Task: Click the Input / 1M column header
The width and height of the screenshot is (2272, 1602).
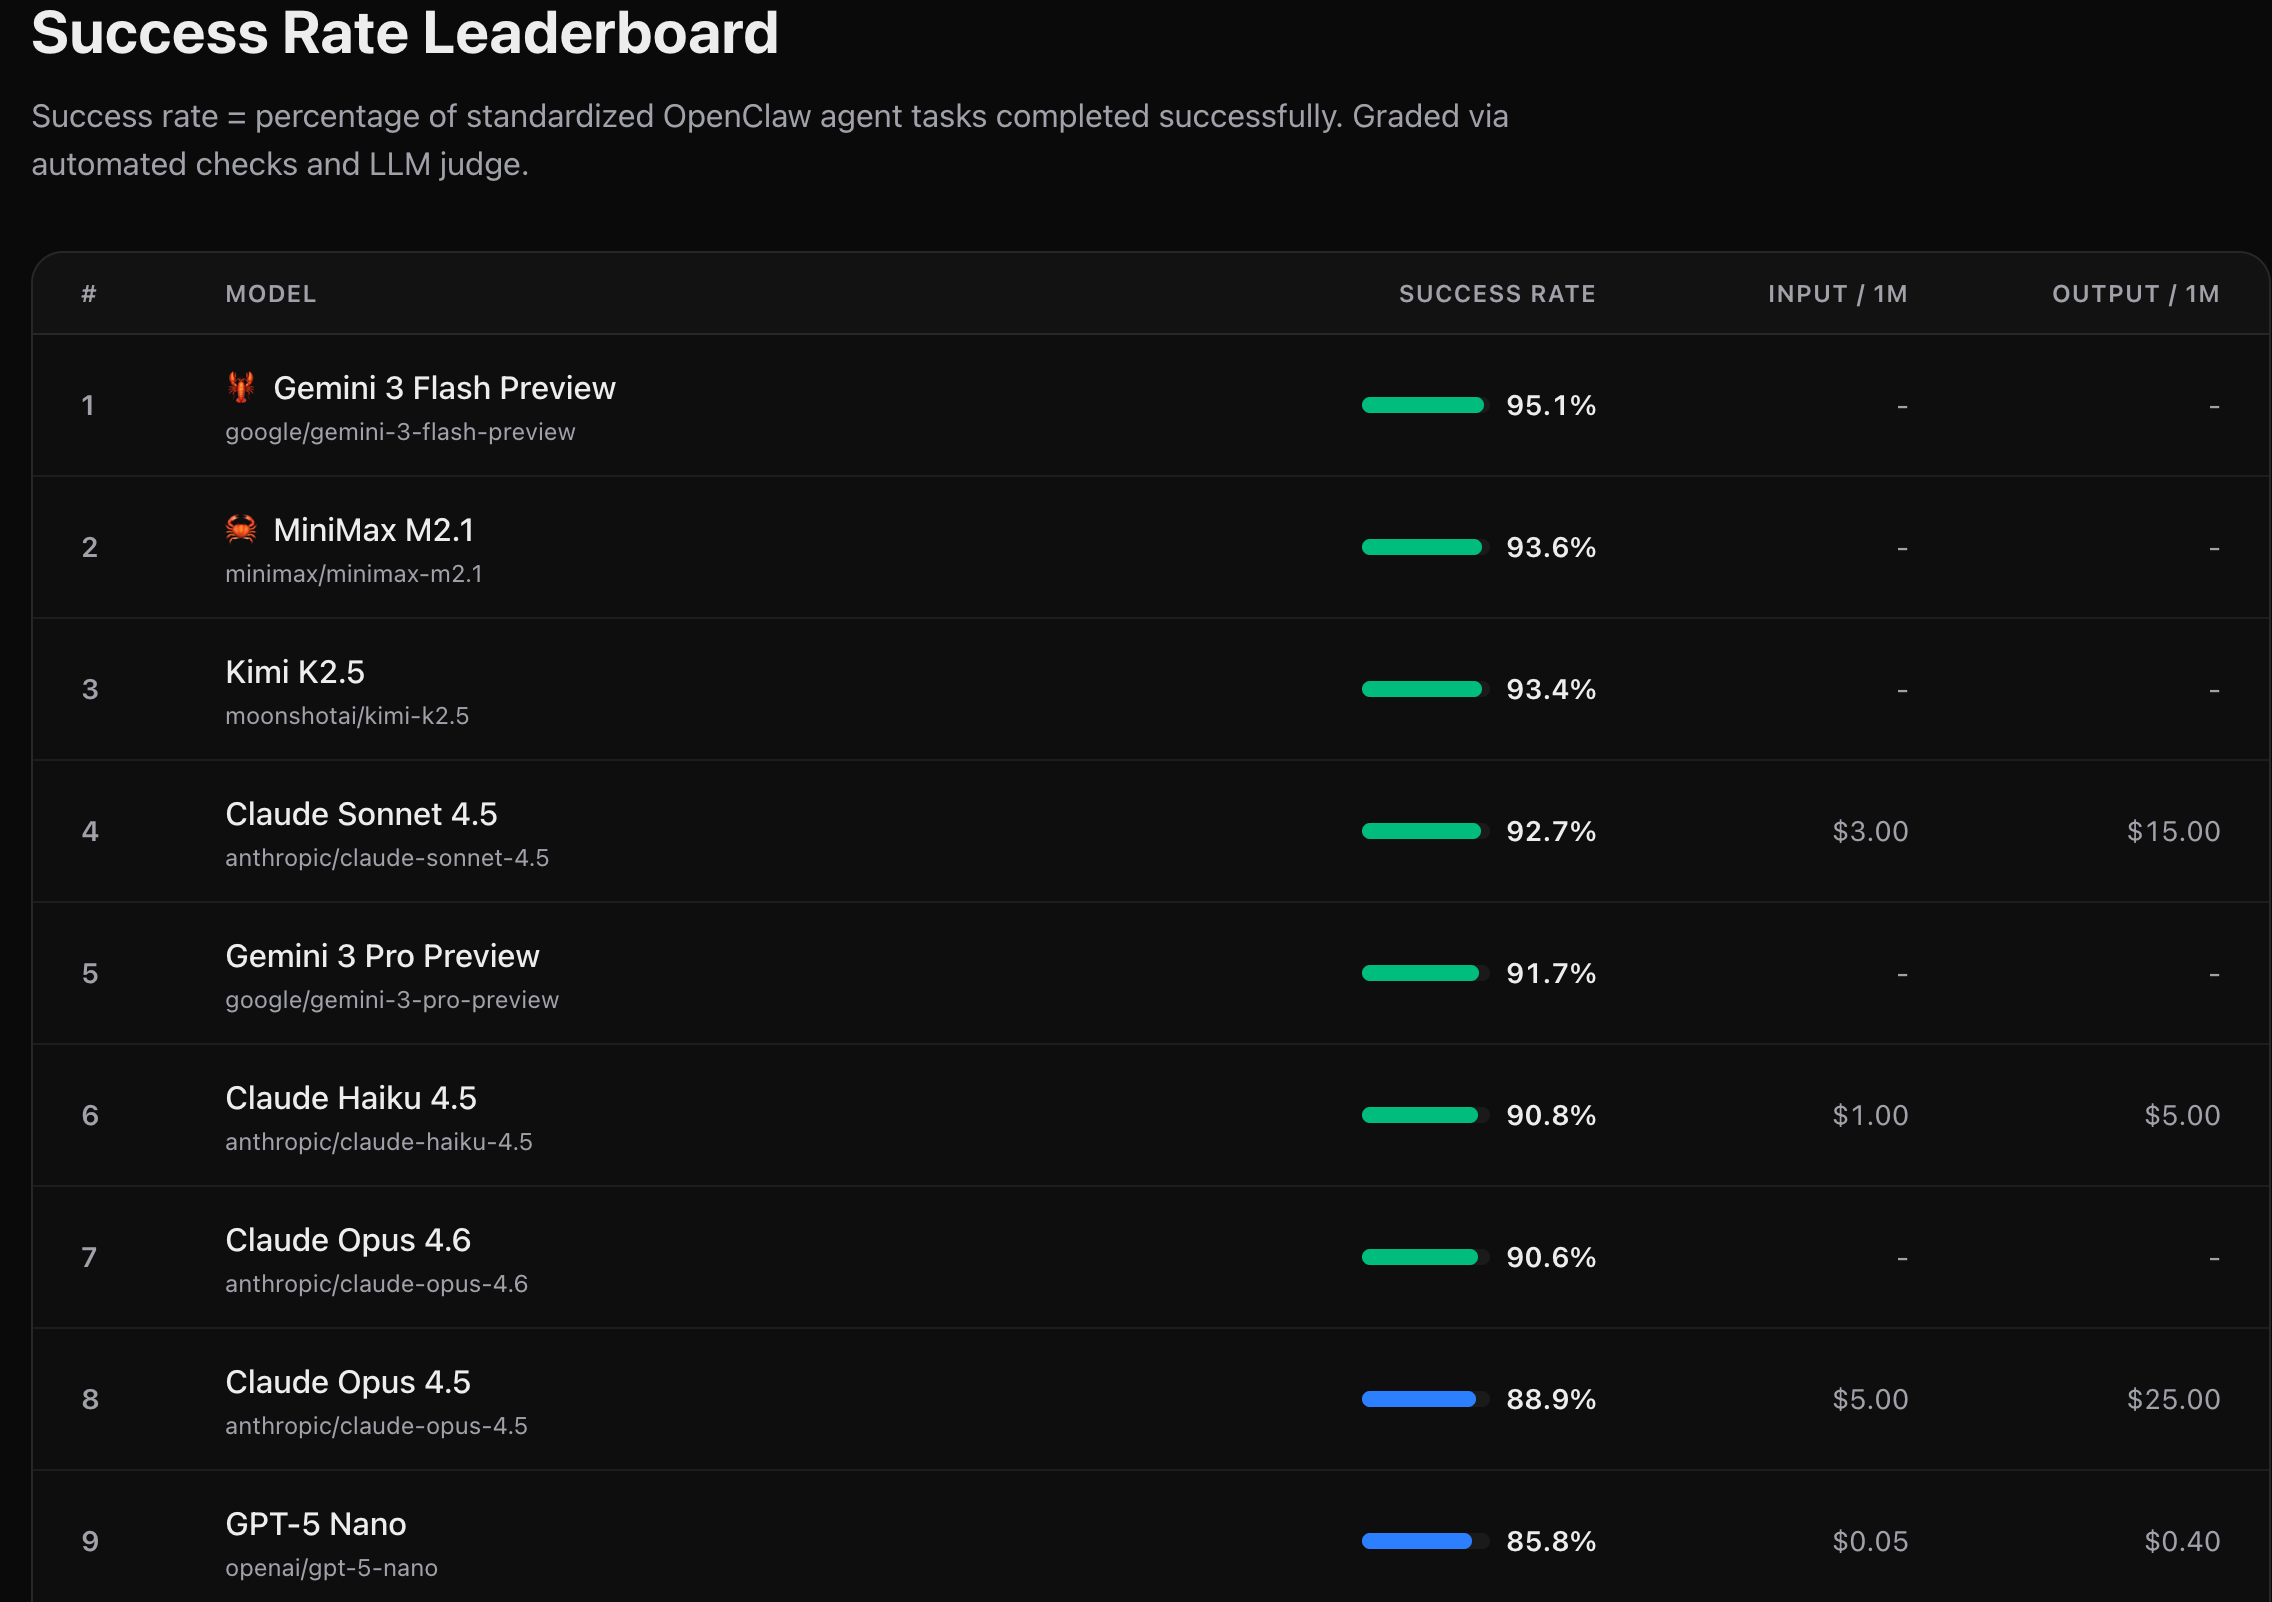Action: pyautogui.click(x=1837, y=294)
